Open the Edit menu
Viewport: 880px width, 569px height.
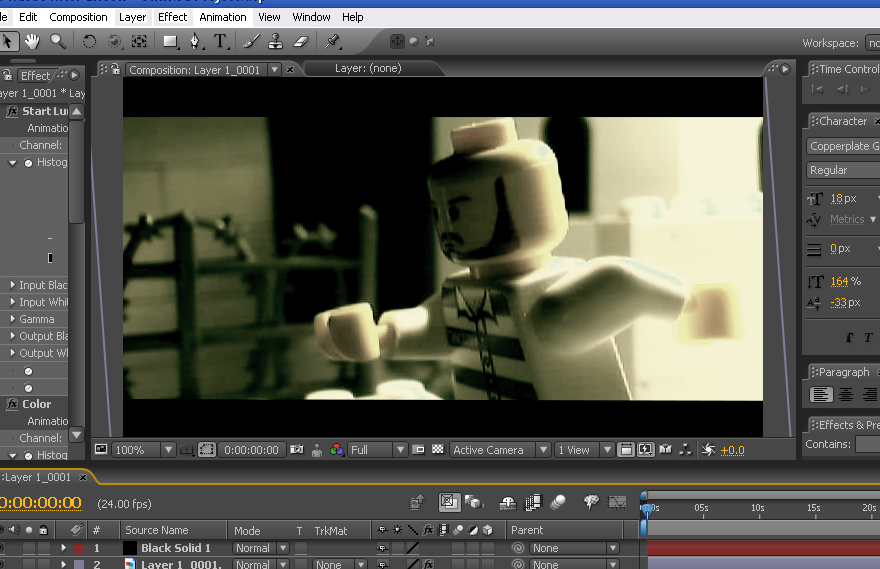click(x=28, y=17)
